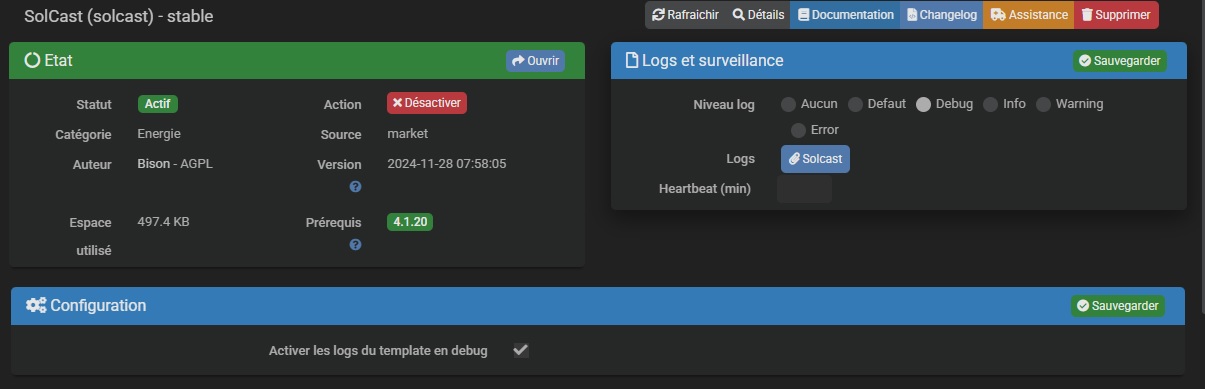The height and width of the screenshot is (389, 1205).
Task: Set log level to Warning
Action: pyautogui.click(x=1043, y=104)
